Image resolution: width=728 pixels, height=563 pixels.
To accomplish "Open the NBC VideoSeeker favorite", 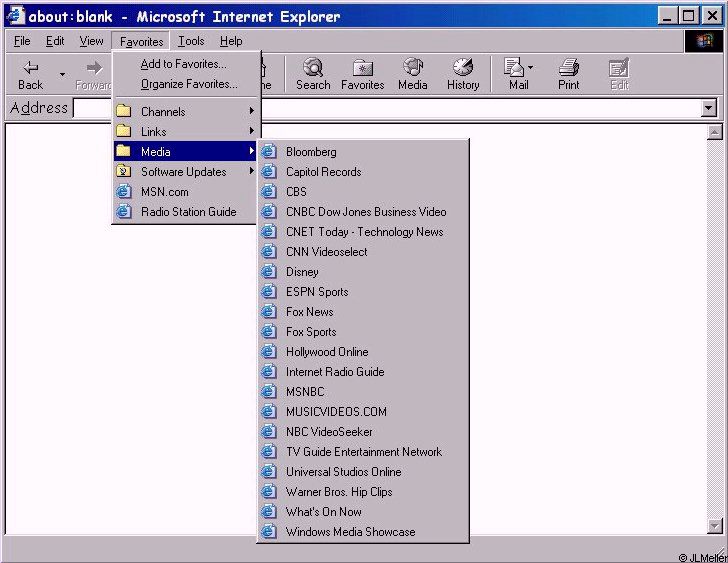I will click(363, 431).
